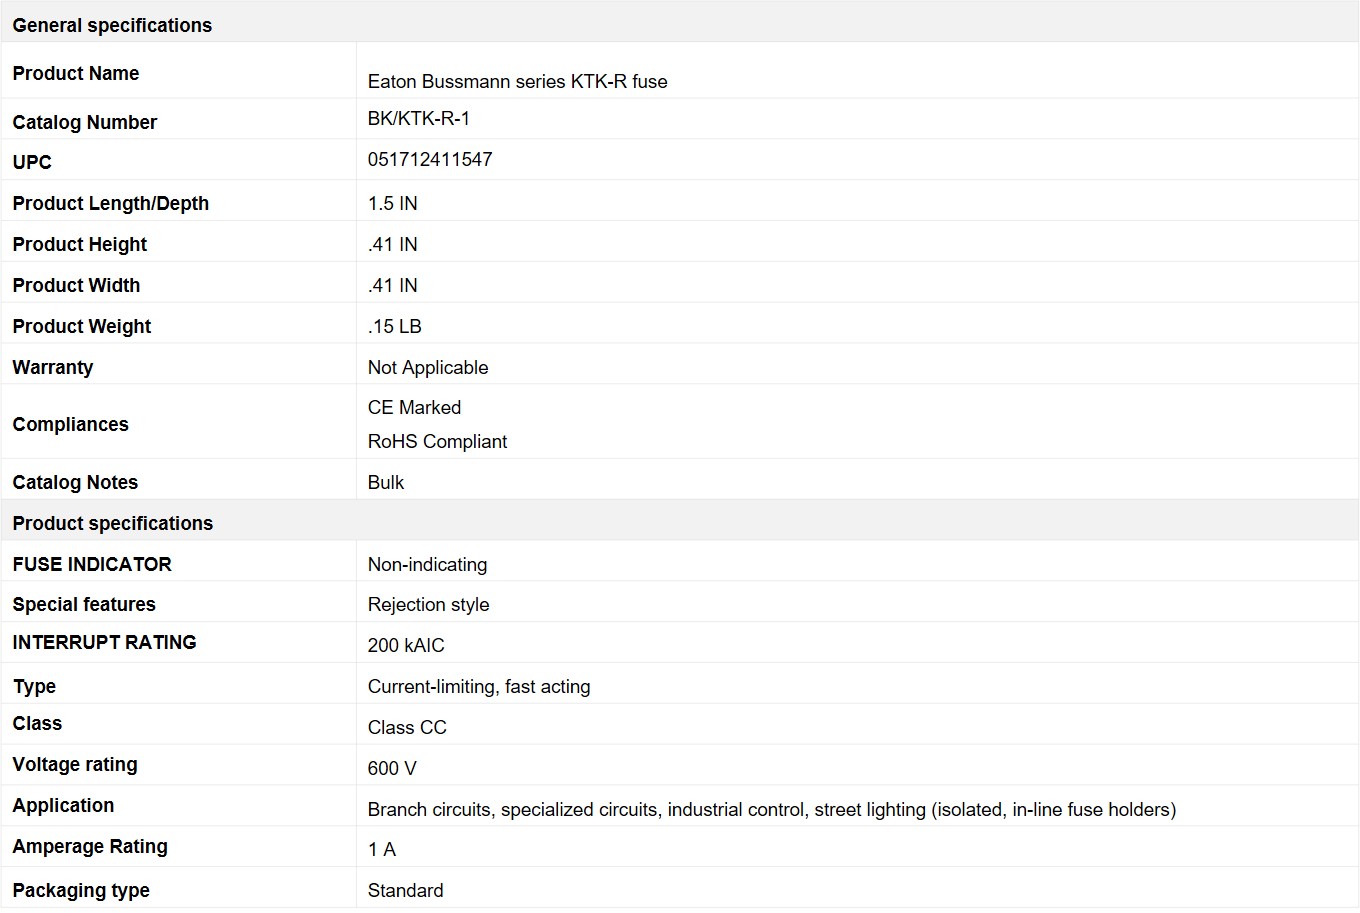The width and height of the screenshot is (1360, 913).
Task: Select .41 IN in Product Width row
Action: 392,285
